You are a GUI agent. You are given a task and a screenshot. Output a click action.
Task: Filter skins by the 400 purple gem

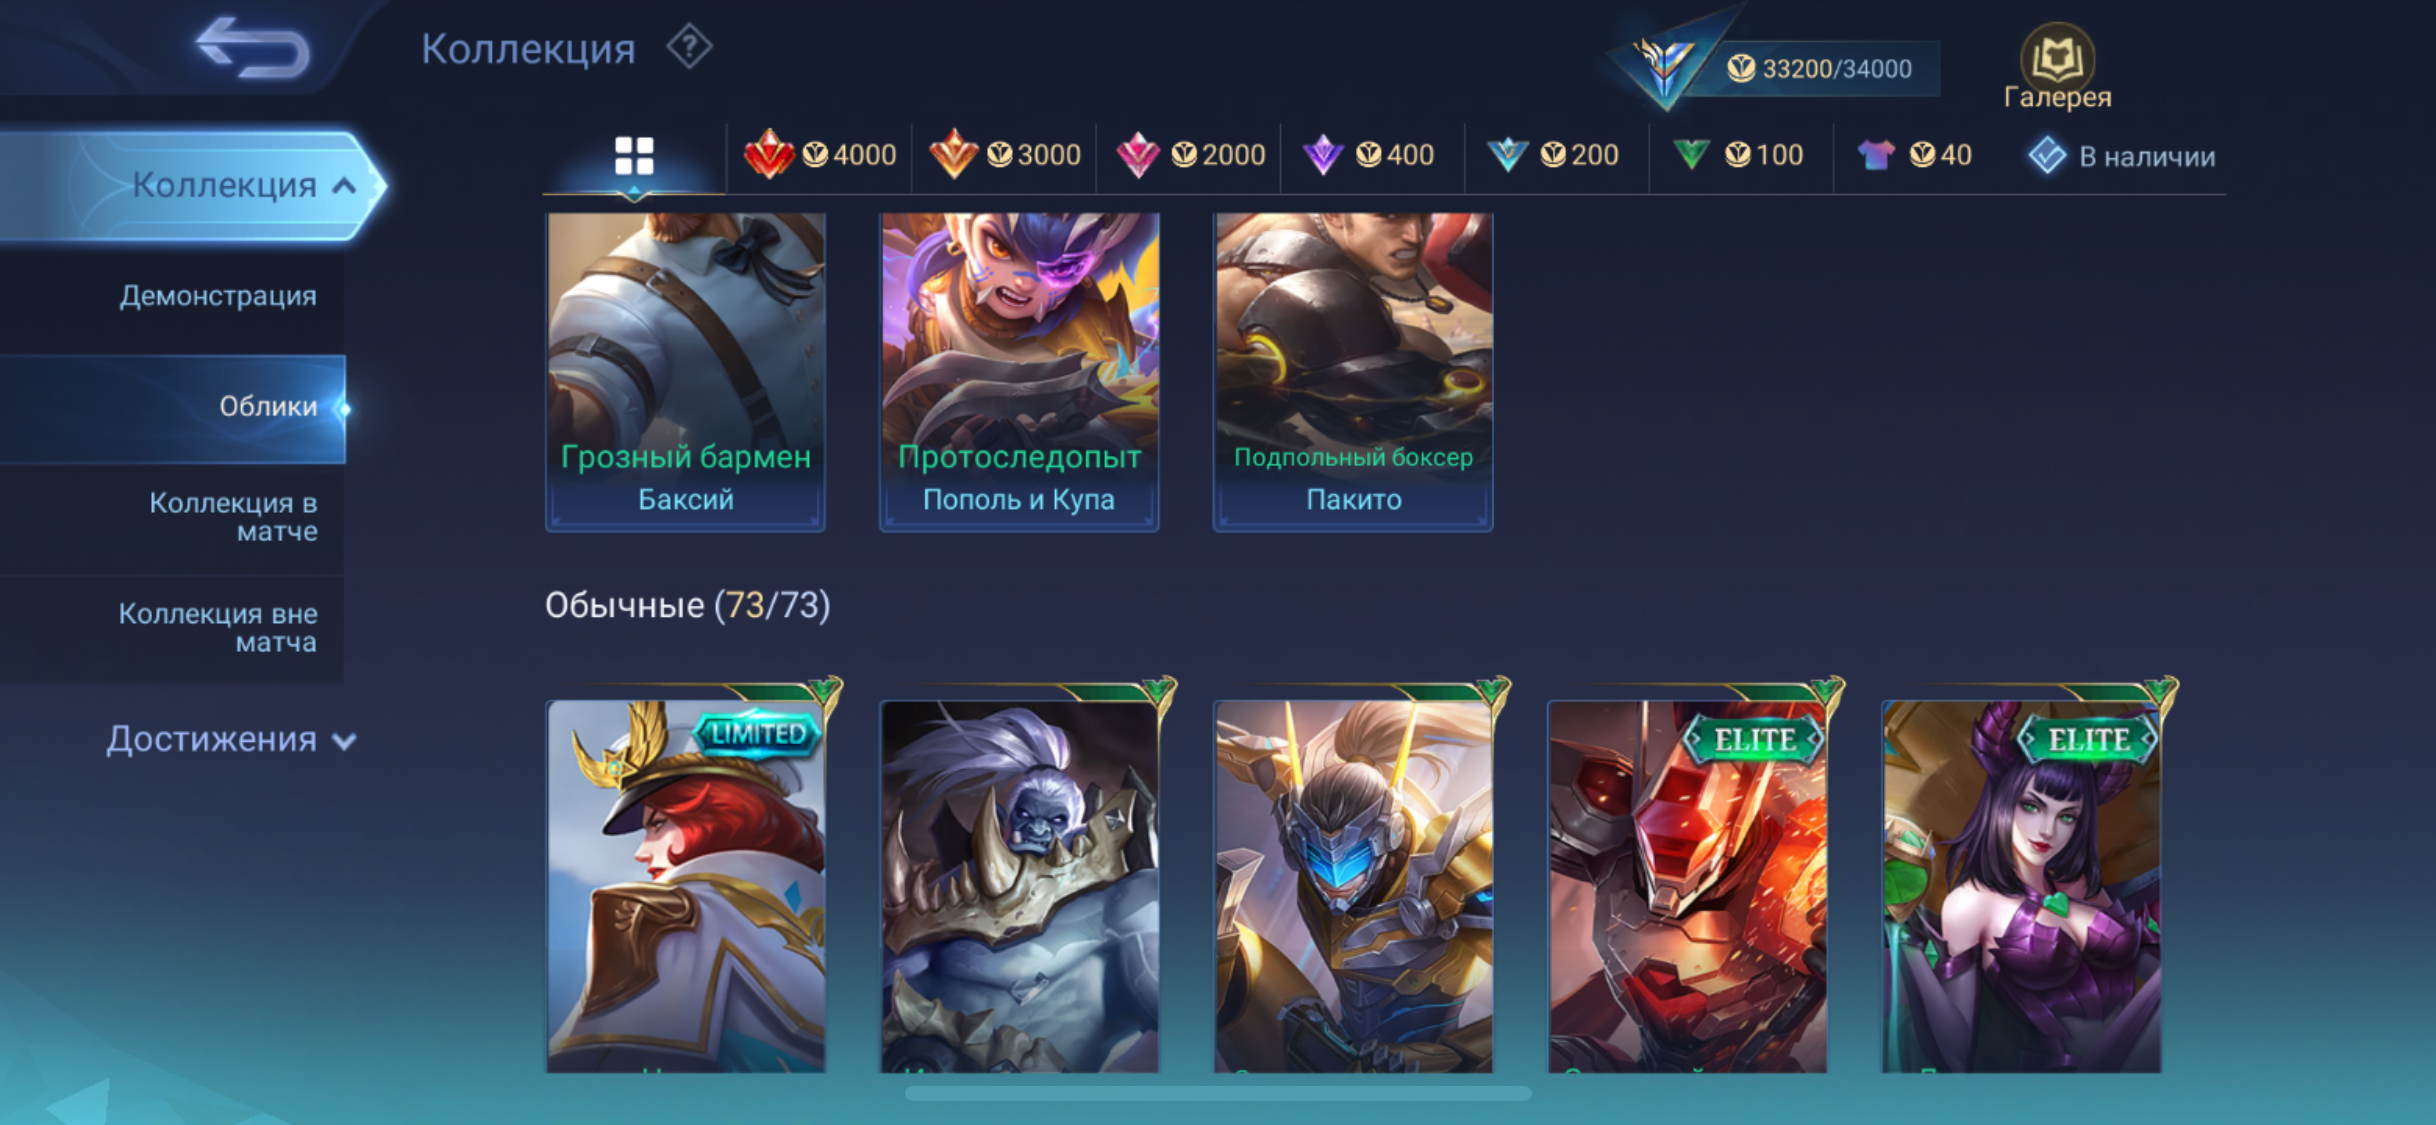pos(1368,155)
